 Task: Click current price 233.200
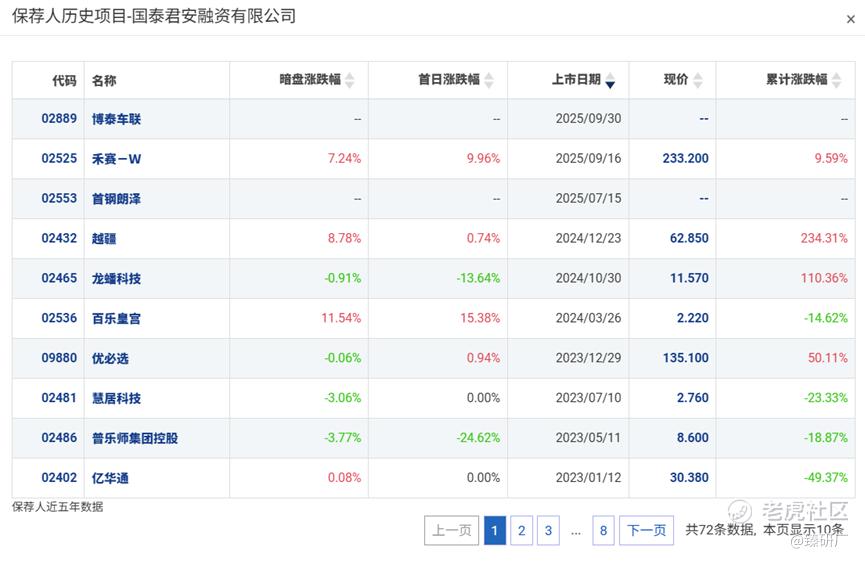[685, 158]
